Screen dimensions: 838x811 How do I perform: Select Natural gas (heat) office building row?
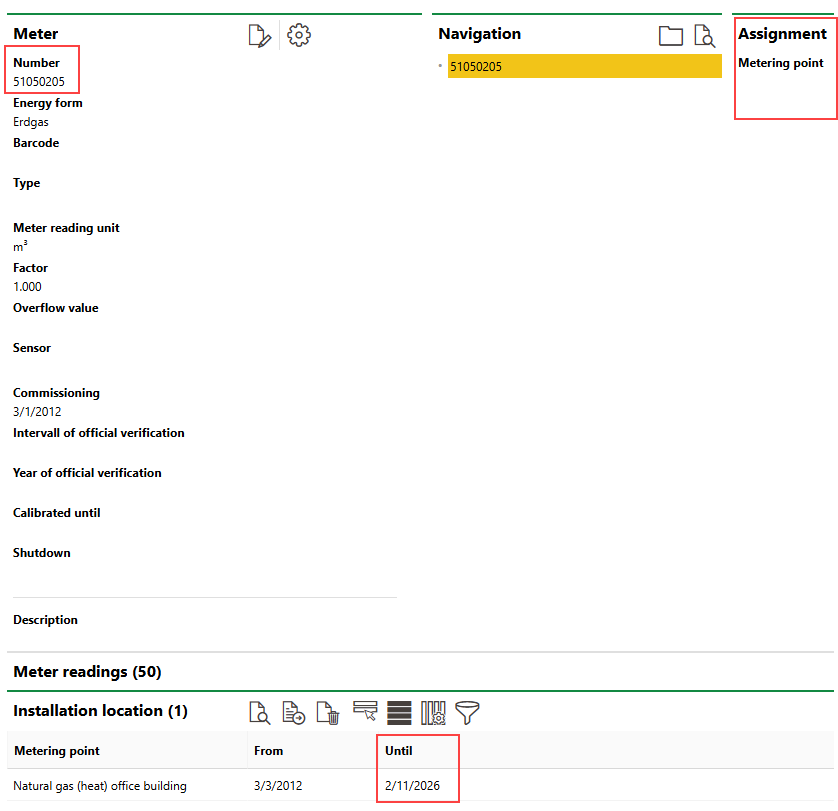[100, 786]
